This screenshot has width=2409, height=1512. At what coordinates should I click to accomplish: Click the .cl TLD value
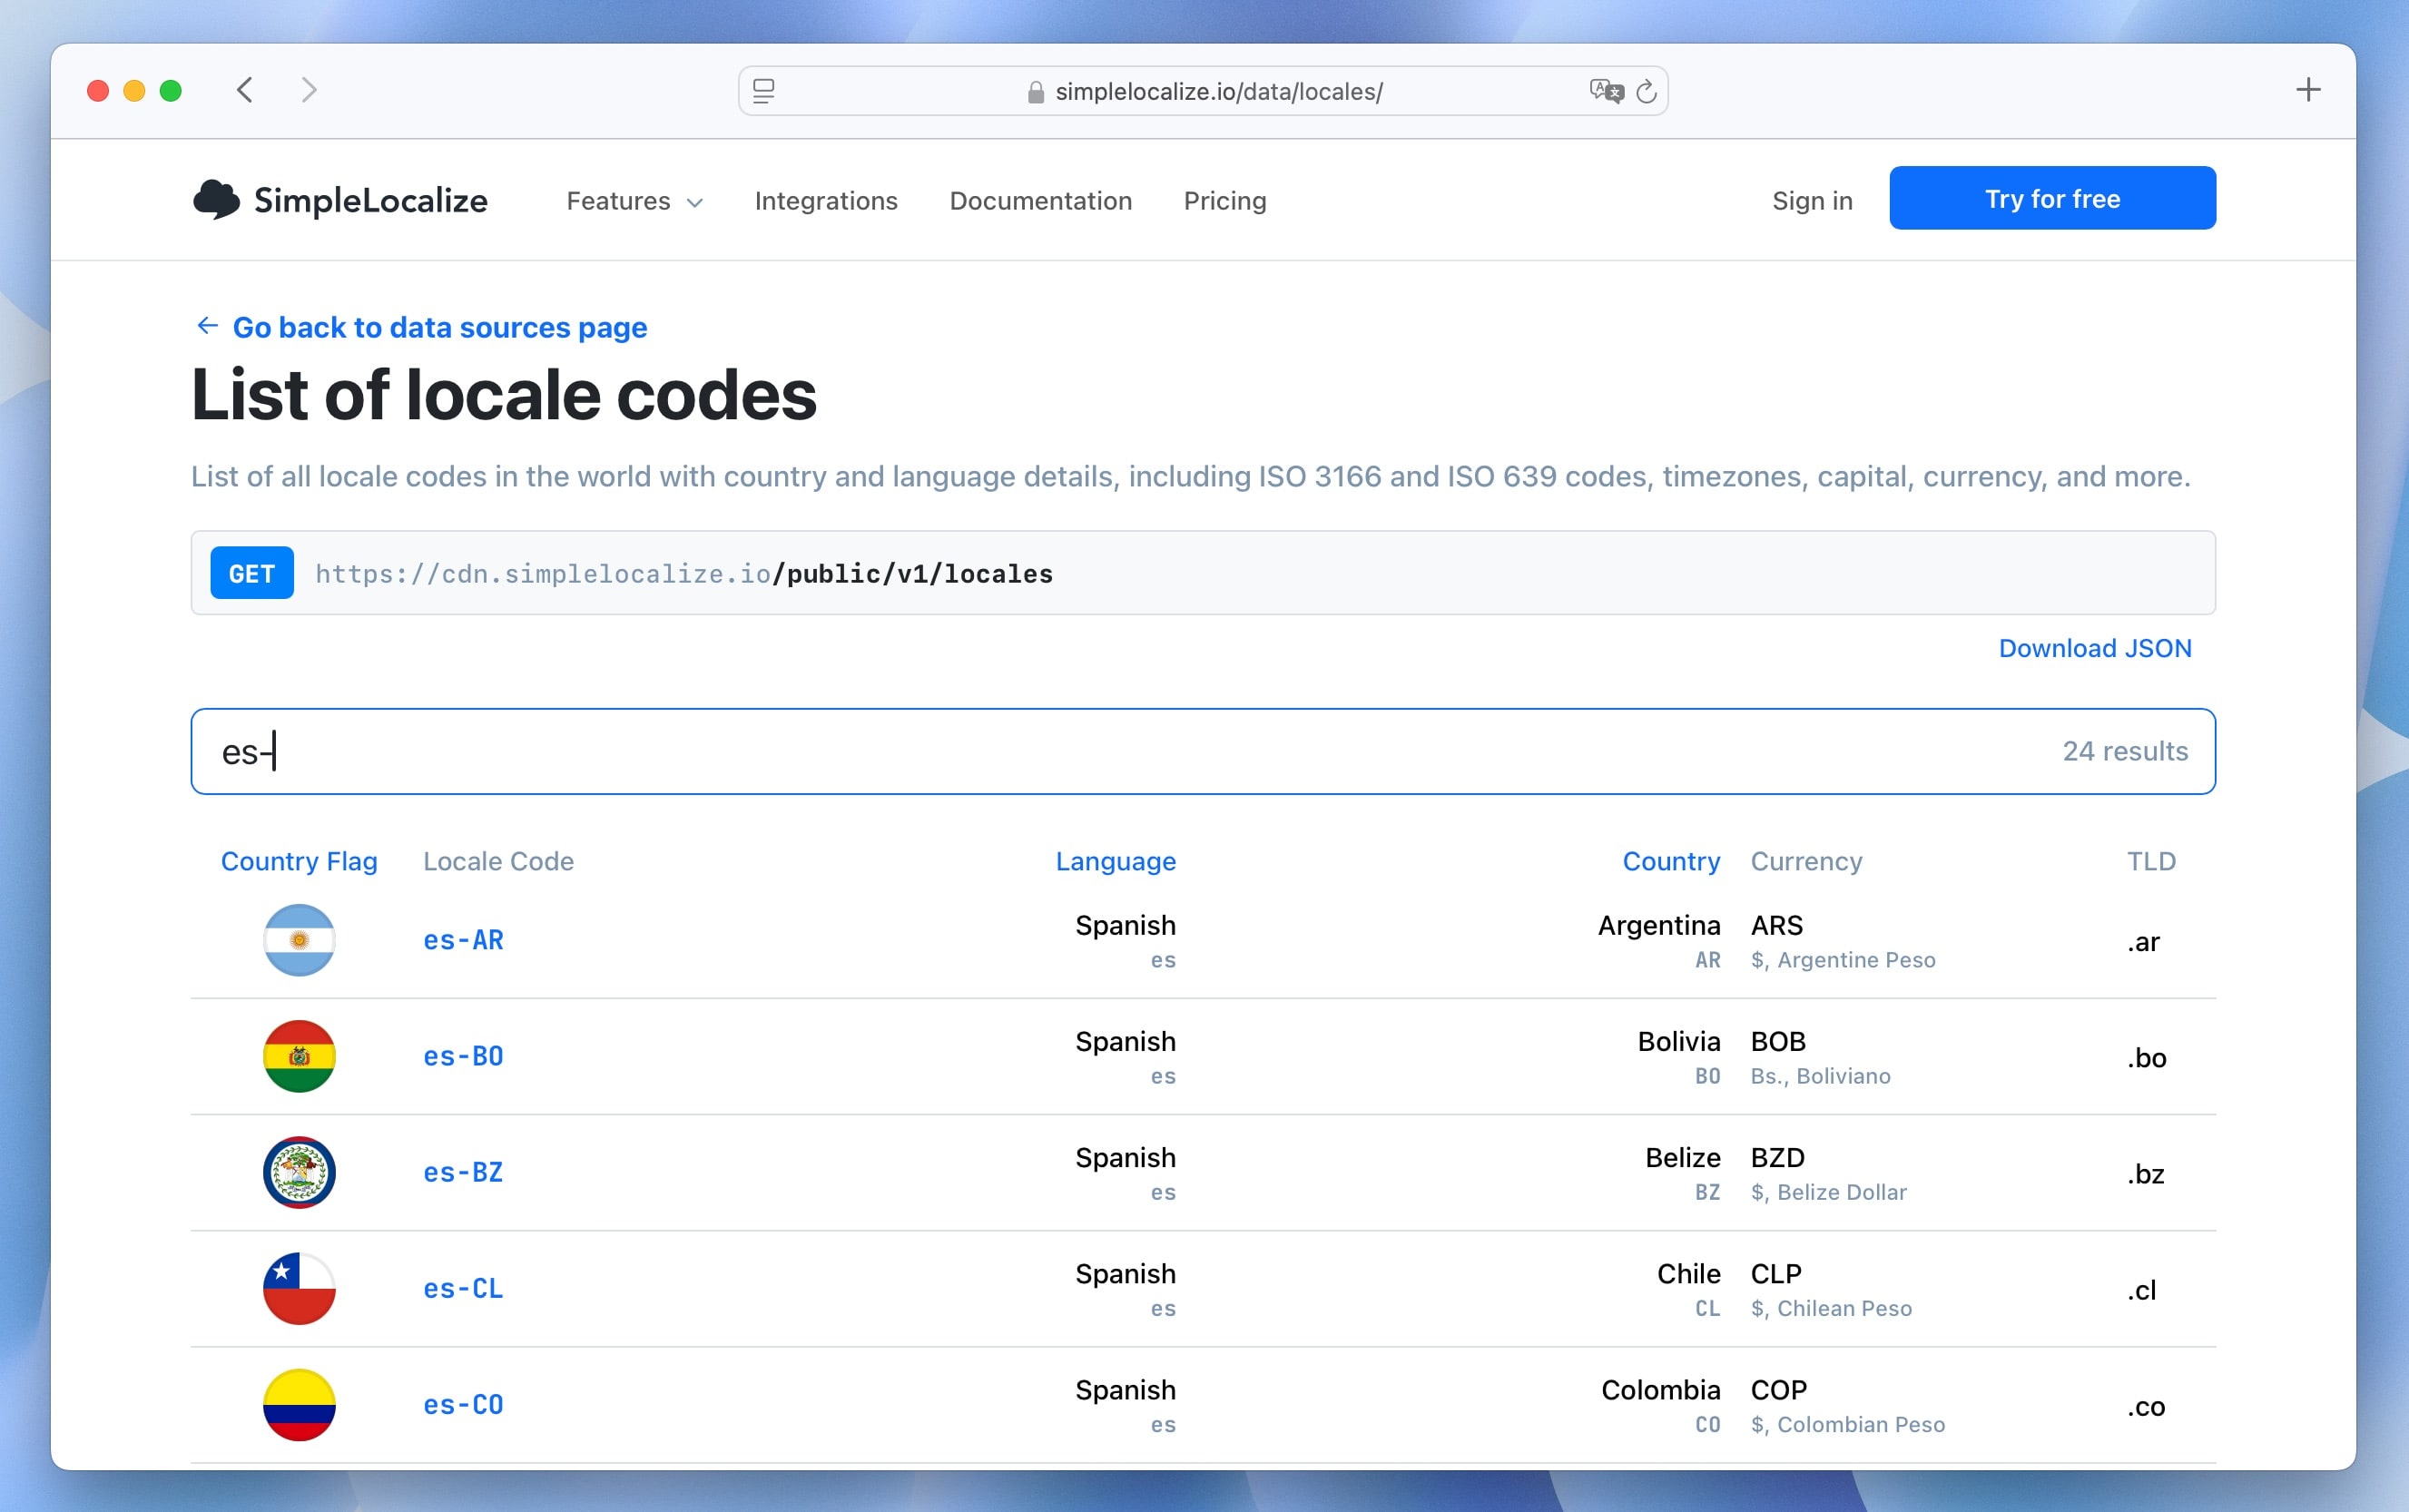2141,1290
